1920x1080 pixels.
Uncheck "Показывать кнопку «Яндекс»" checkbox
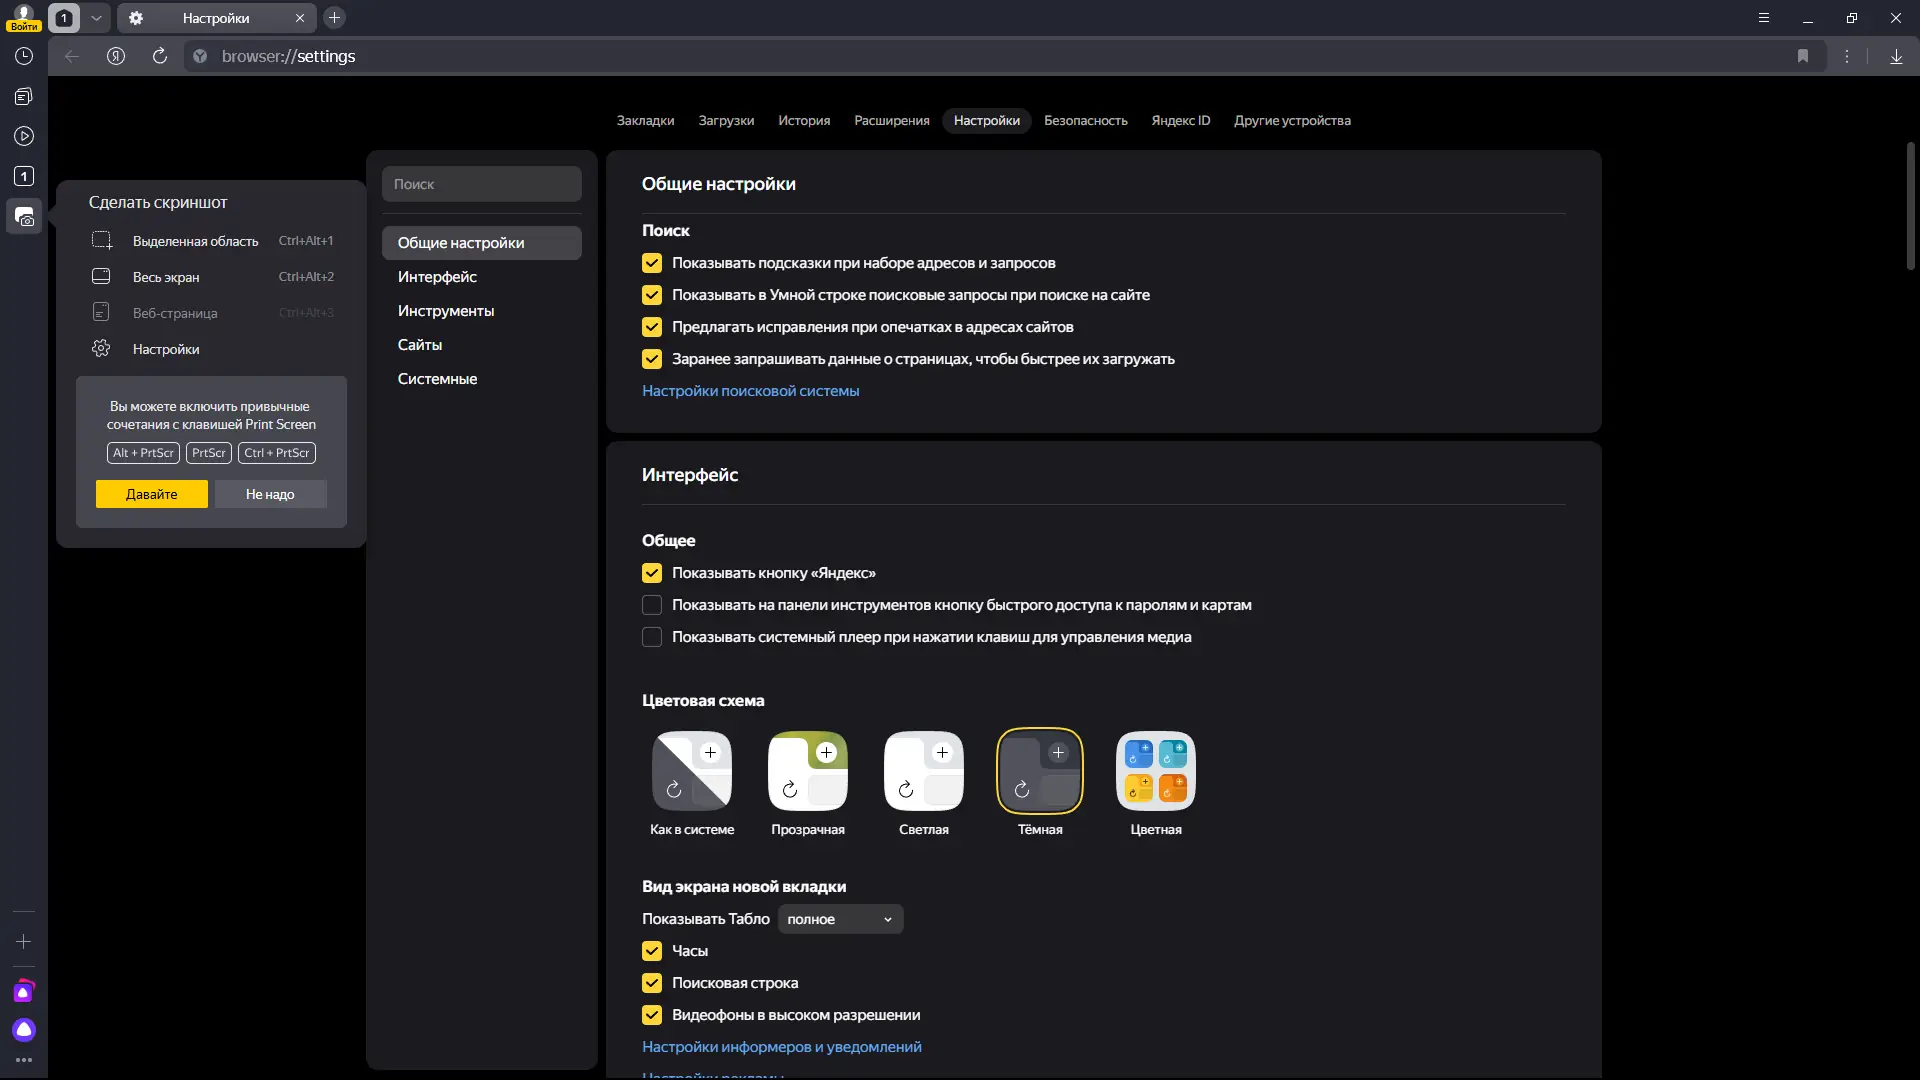click(652, 573)
